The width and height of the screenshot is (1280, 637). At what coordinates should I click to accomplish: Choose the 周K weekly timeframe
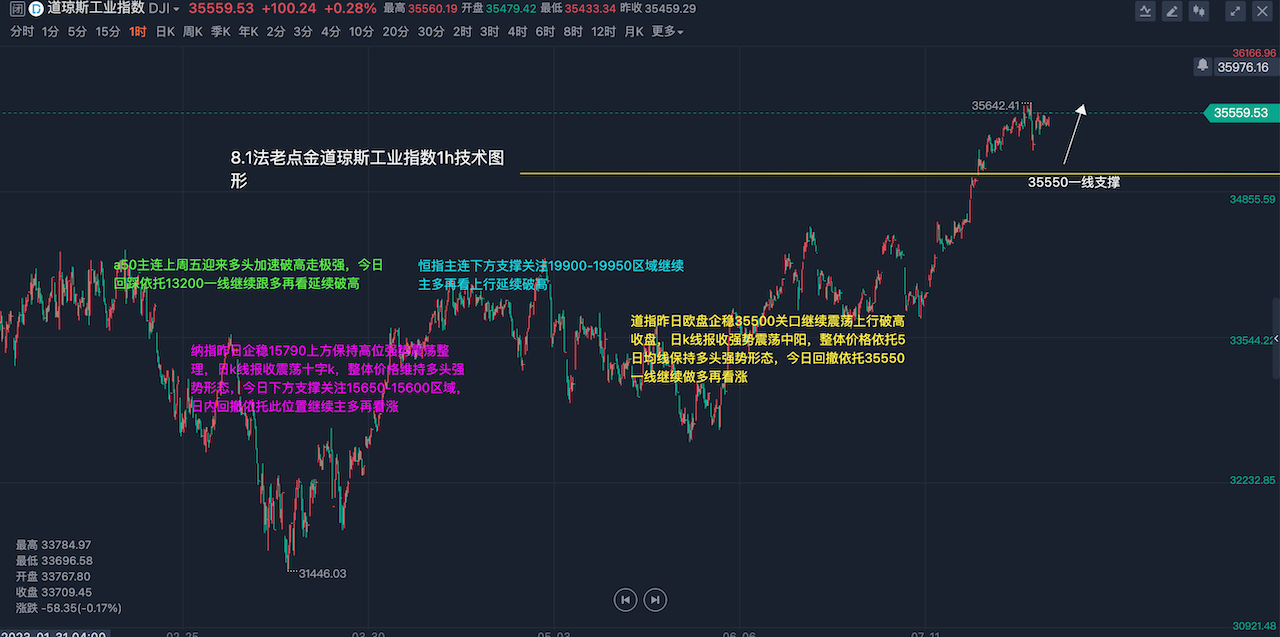193,32
